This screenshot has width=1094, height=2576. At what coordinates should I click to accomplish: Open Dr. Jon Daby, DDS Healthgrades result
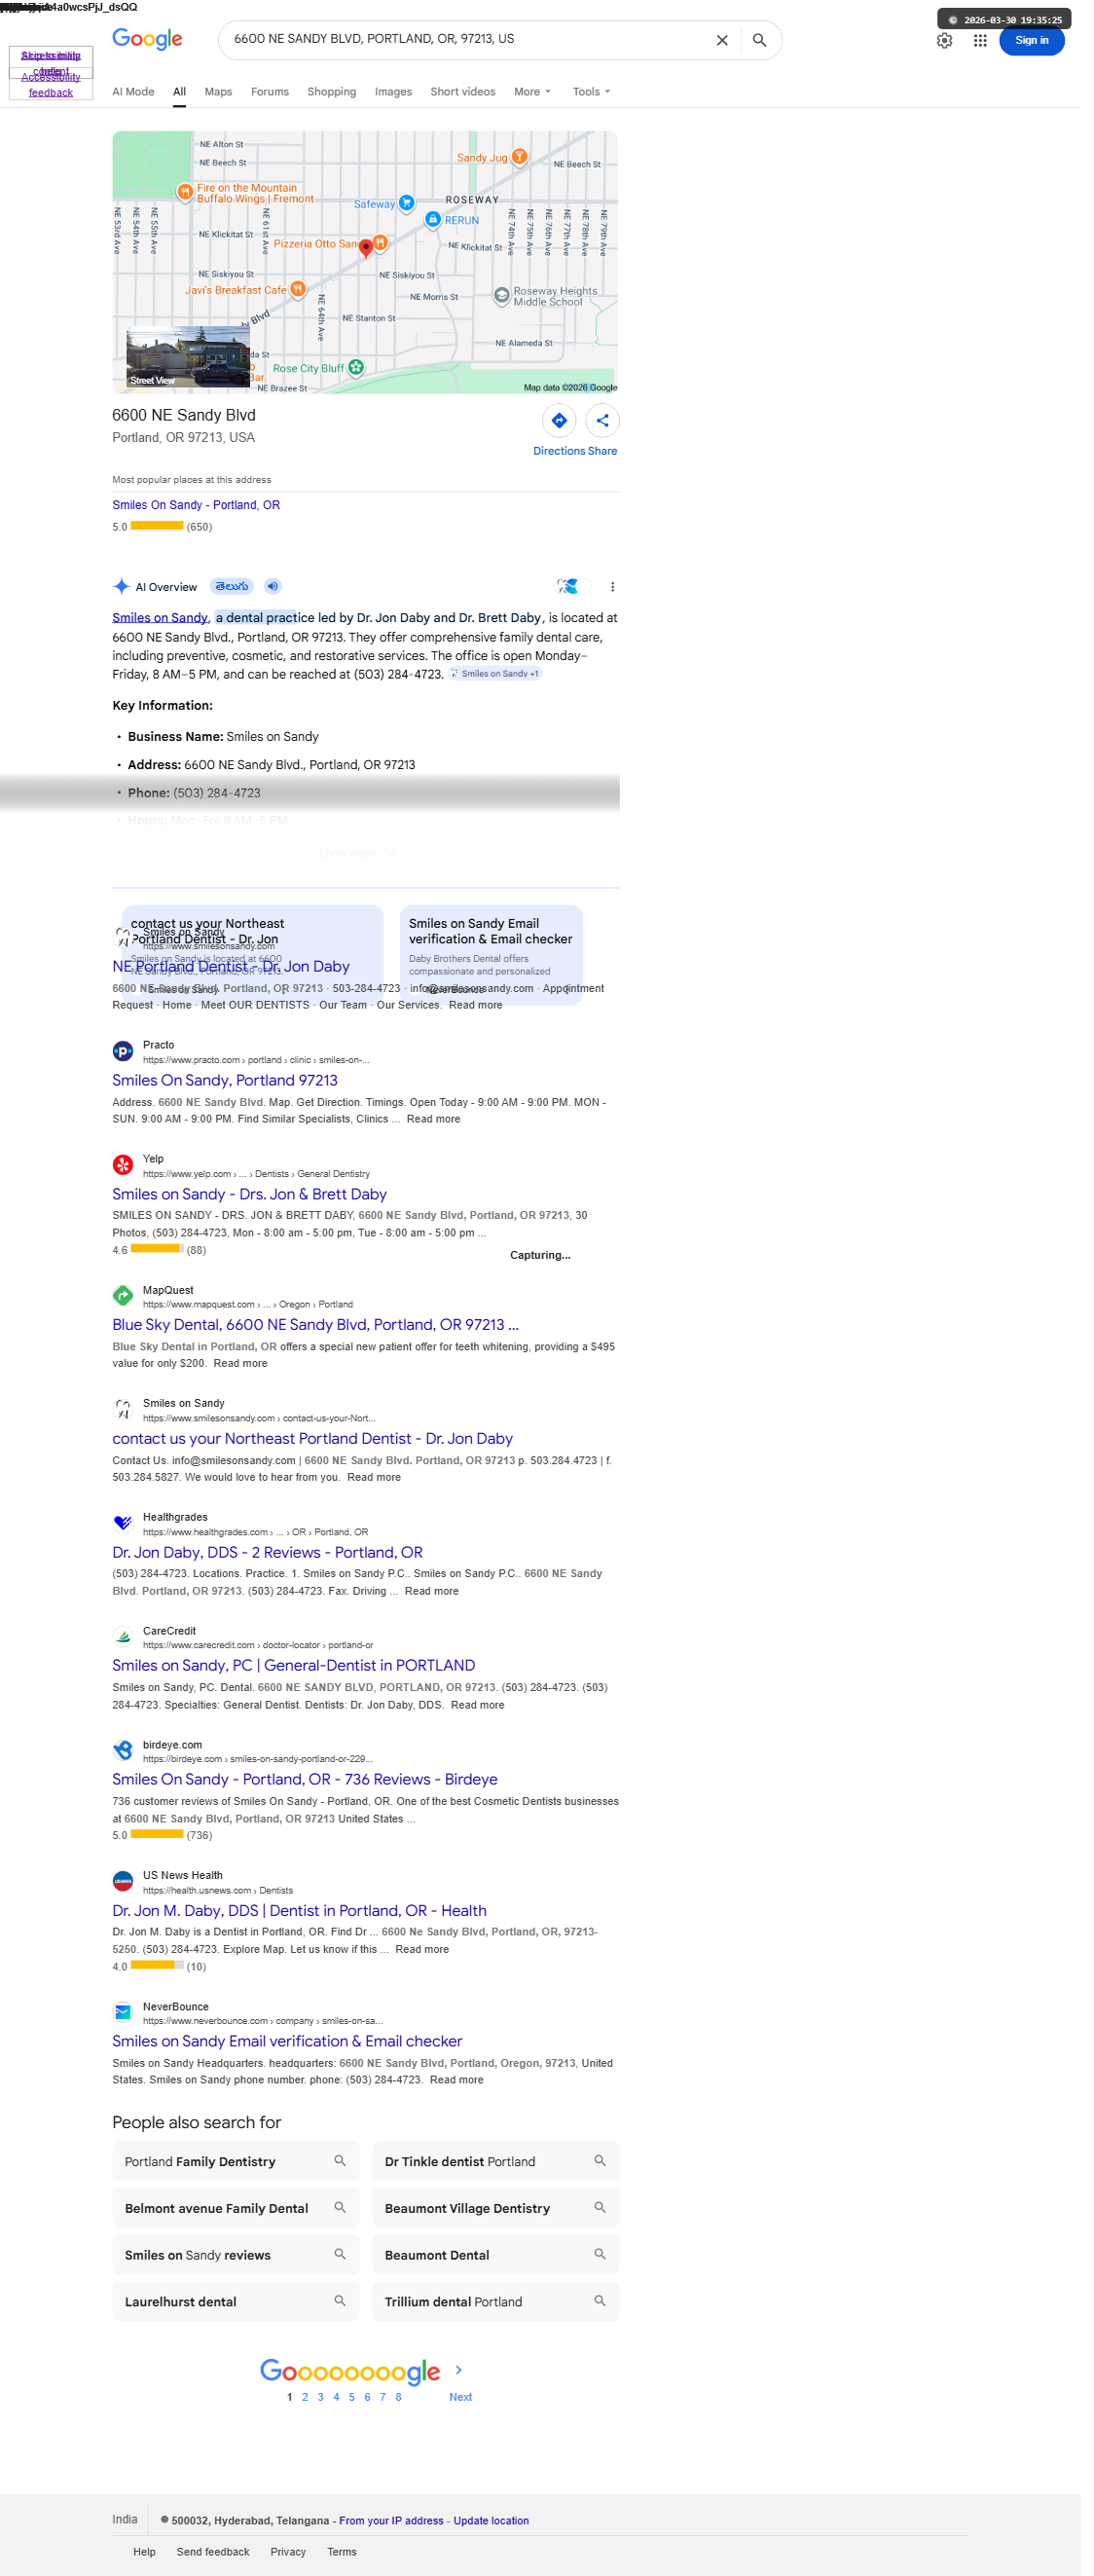coord(267,1552)
